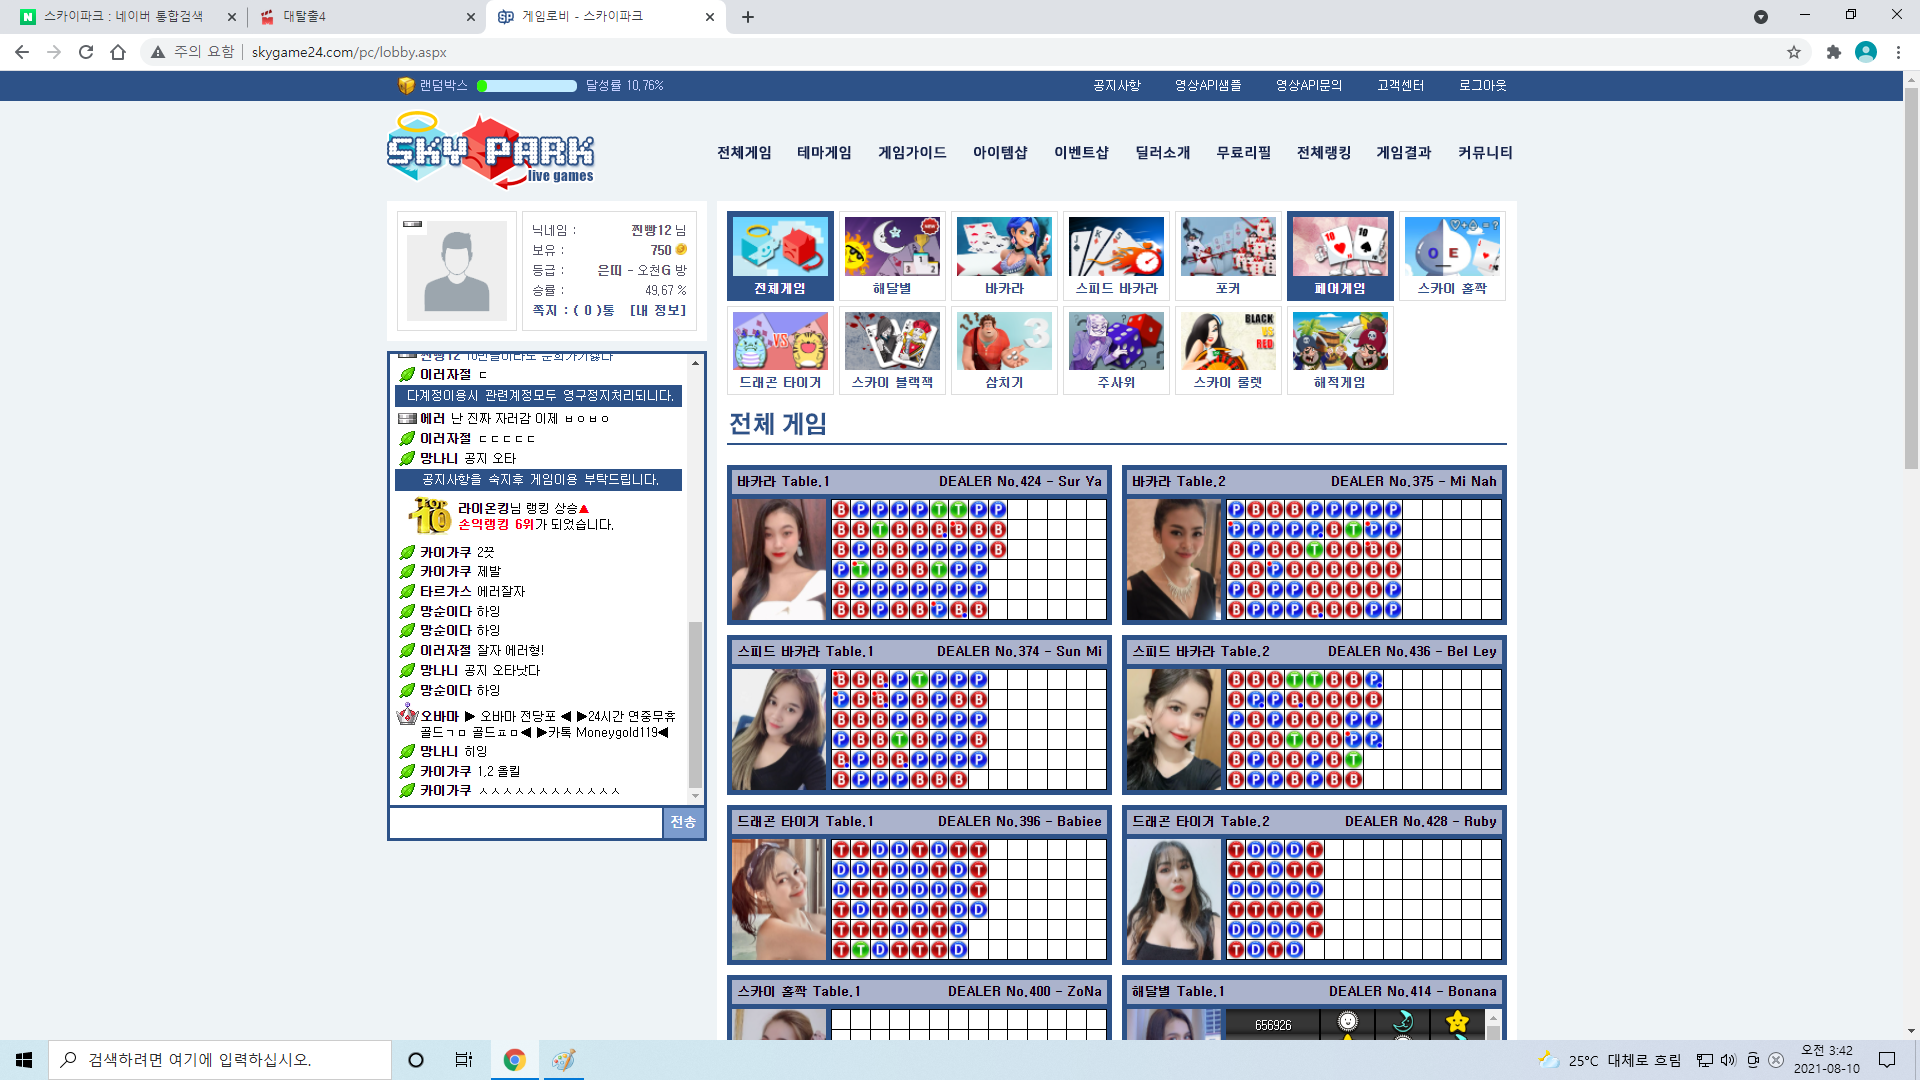
Task: Open the 주사위 game category icon
Action: [x=1116, y=350]
